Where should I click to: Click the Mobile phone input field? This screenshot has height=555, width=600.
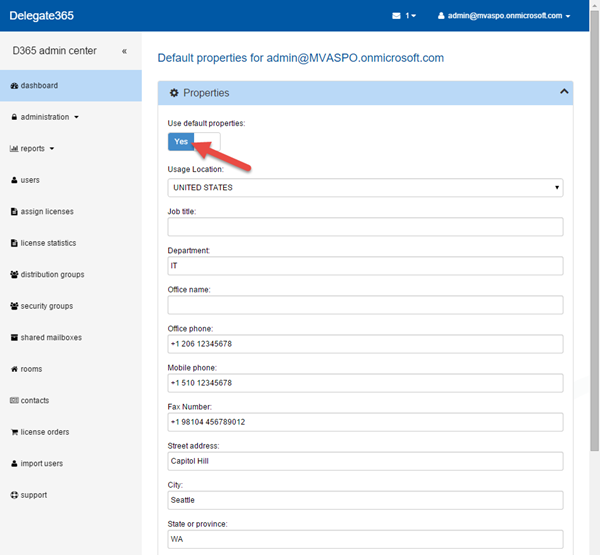(x=365, y=383)
